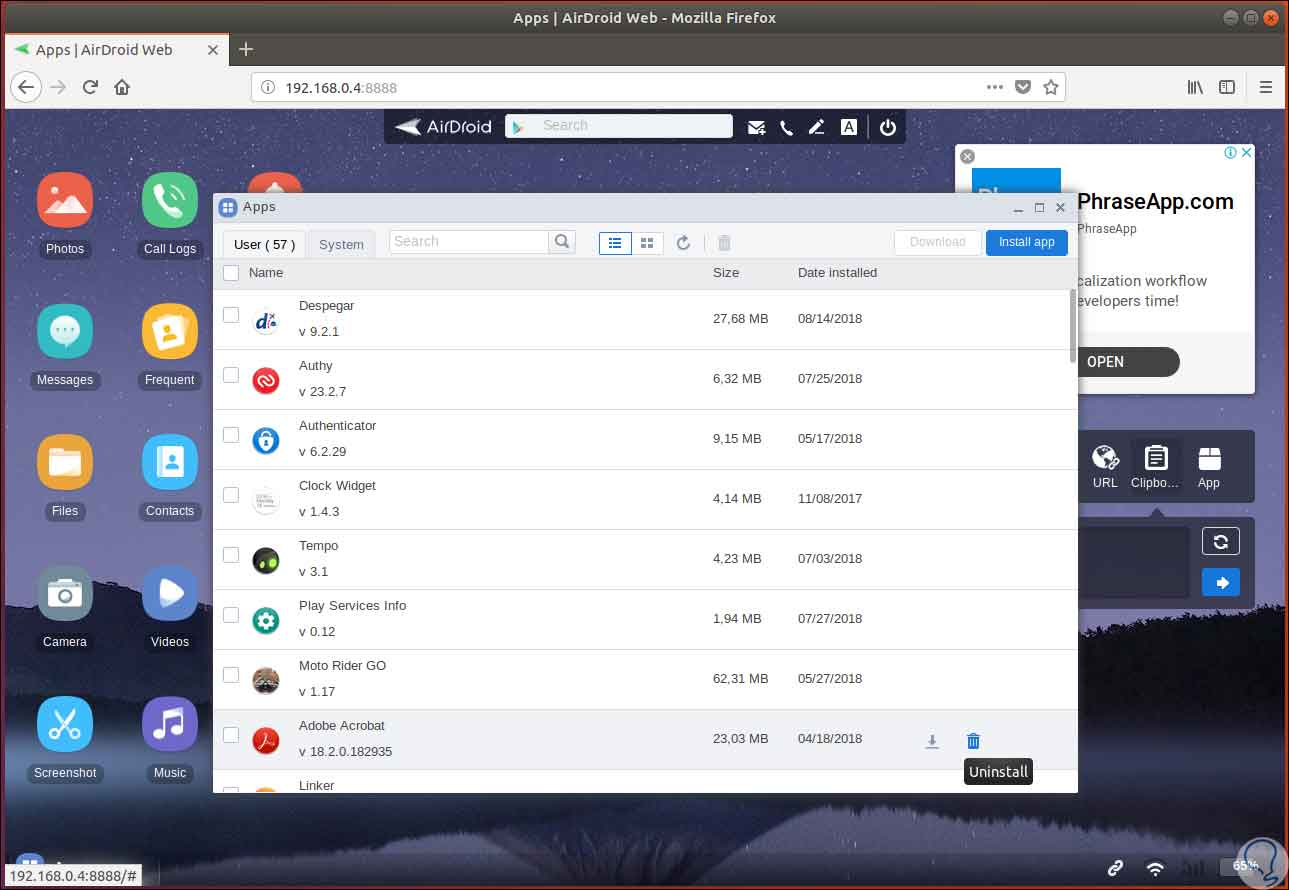Viewport: 1289px width, 890px height.
Task: Click the Apps window search field
Action: point(469,242)
